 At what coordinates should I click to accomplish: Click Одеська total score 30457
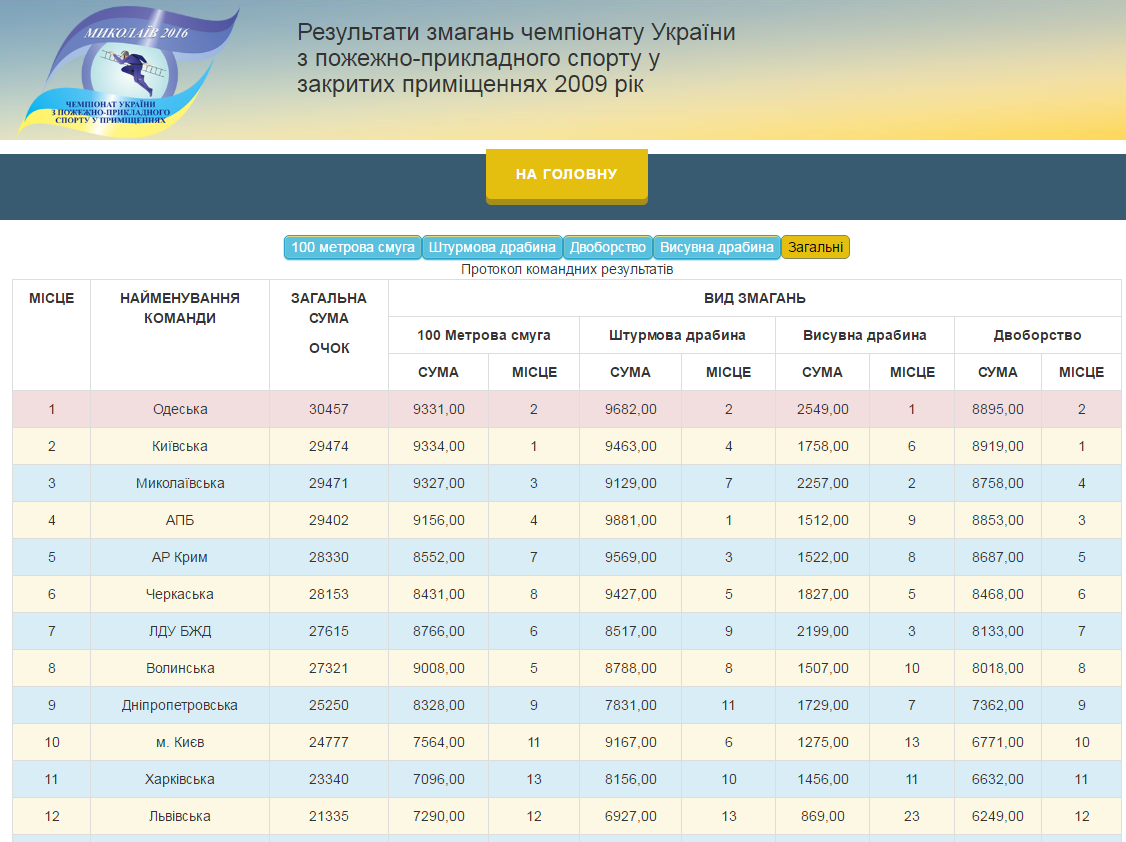click(x=328, y=409)
